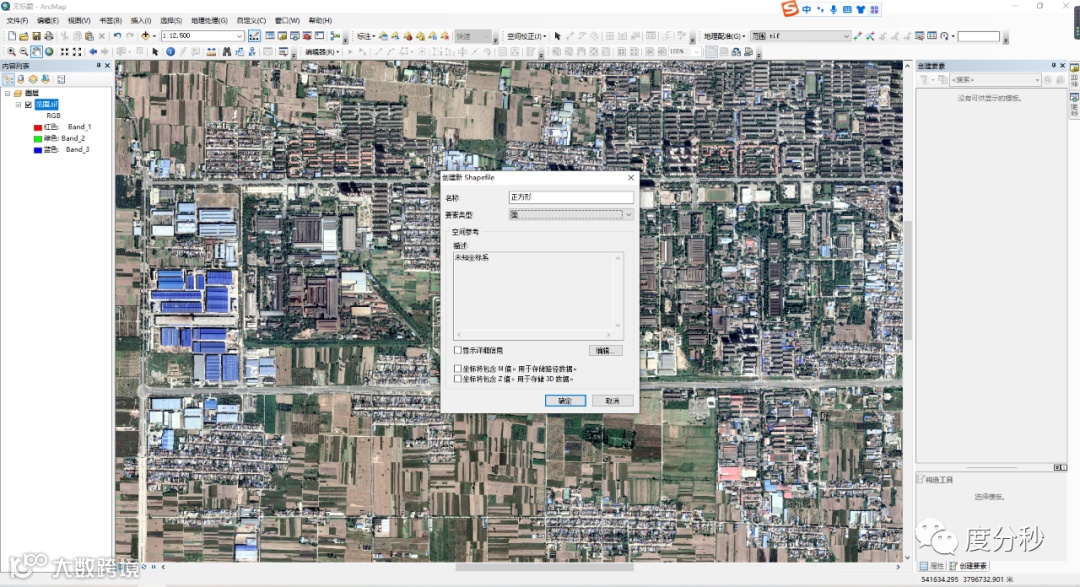The height and width of the screenshot is (587, 1080).
Task: Click the New map document icon
Action: click(x=11, y=36)
